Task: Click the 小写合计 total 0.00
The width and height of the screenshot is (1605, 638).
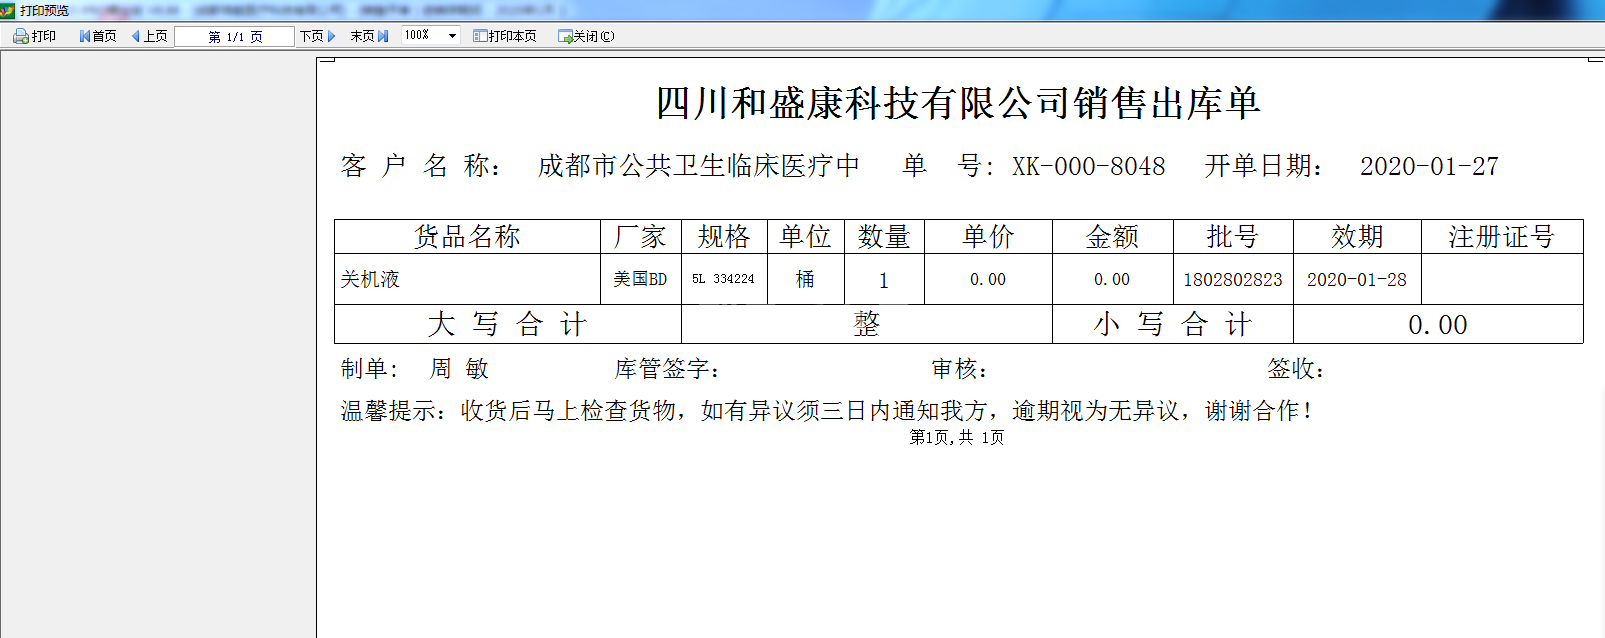Action: 1437,325
